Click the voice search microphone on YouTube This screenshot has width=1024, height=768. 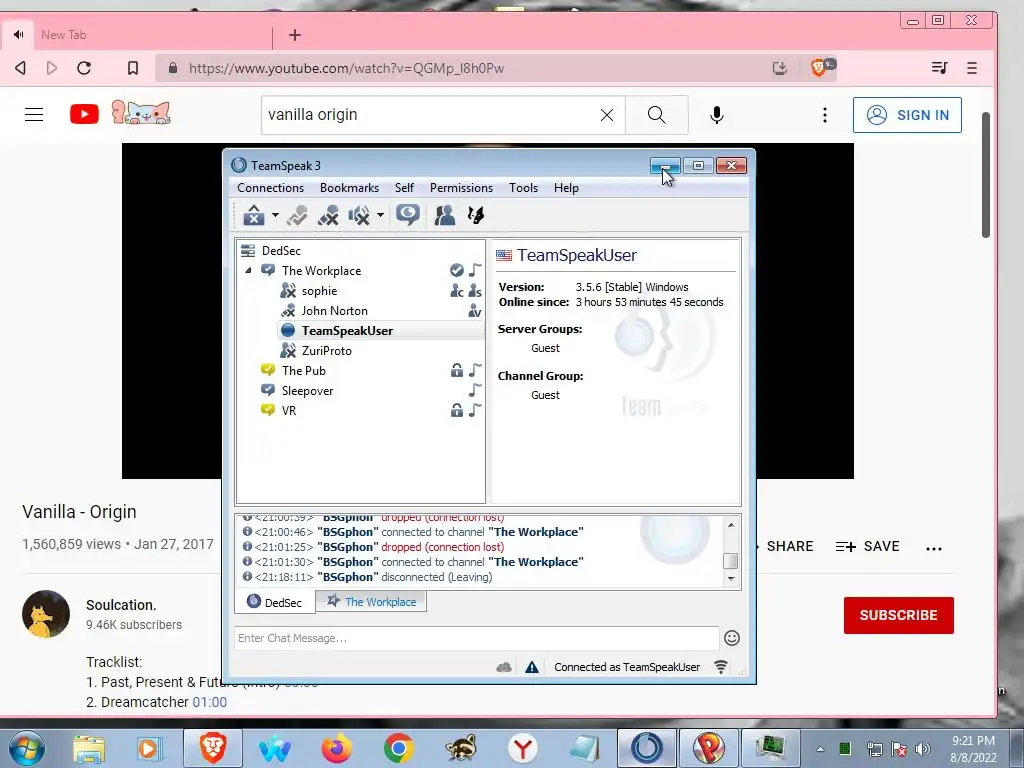(x=716, y=115)
